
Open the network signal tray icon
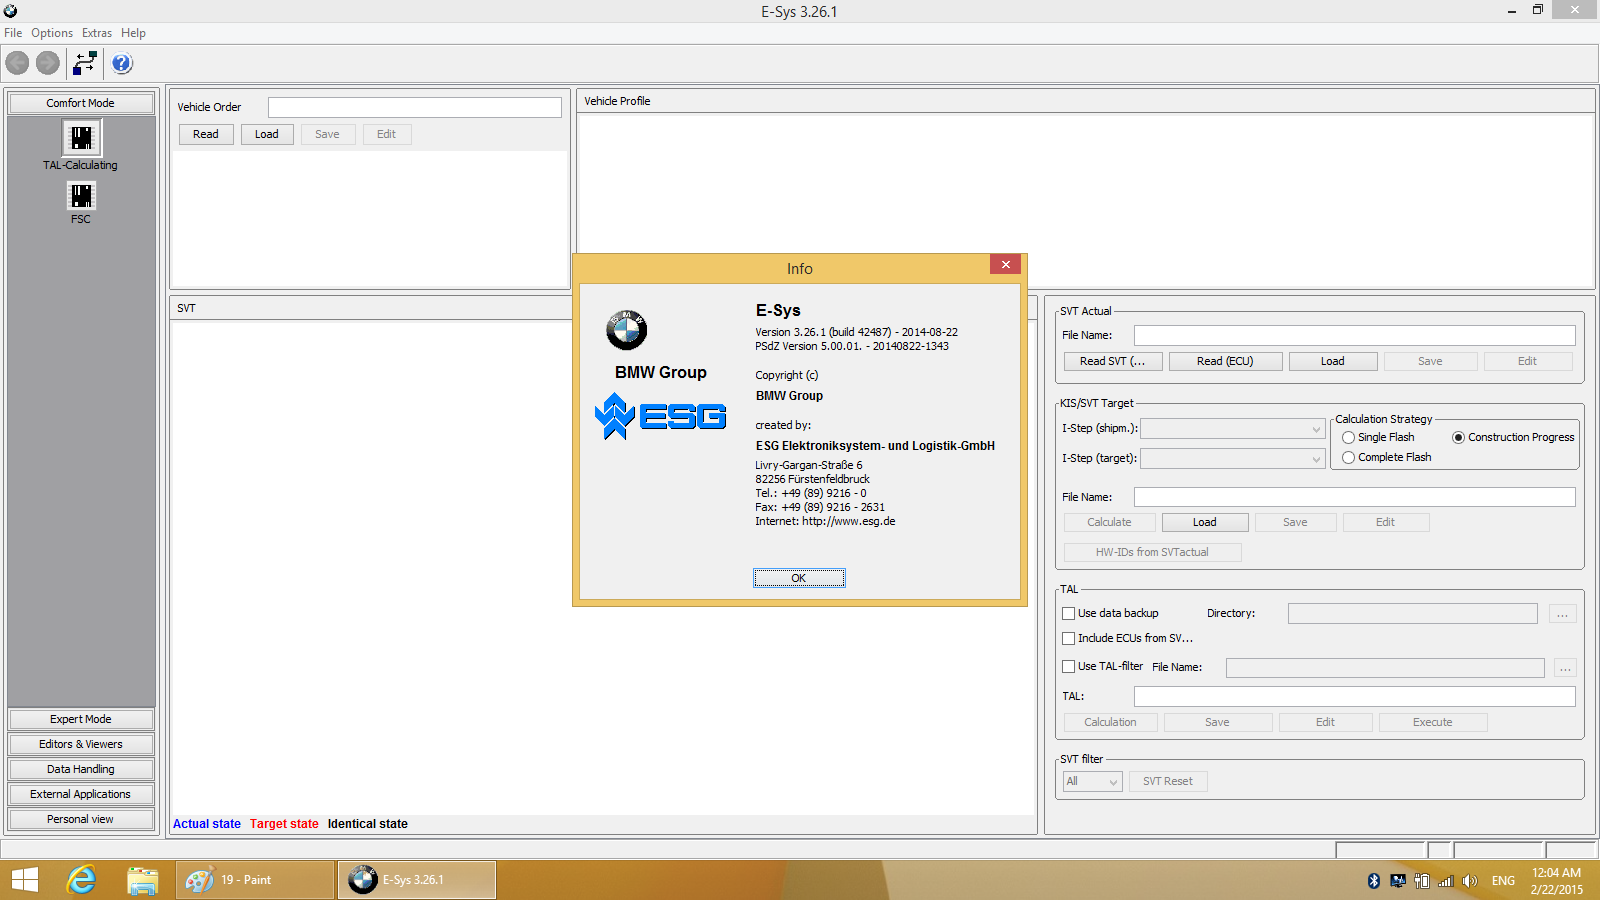[1446, 881]
